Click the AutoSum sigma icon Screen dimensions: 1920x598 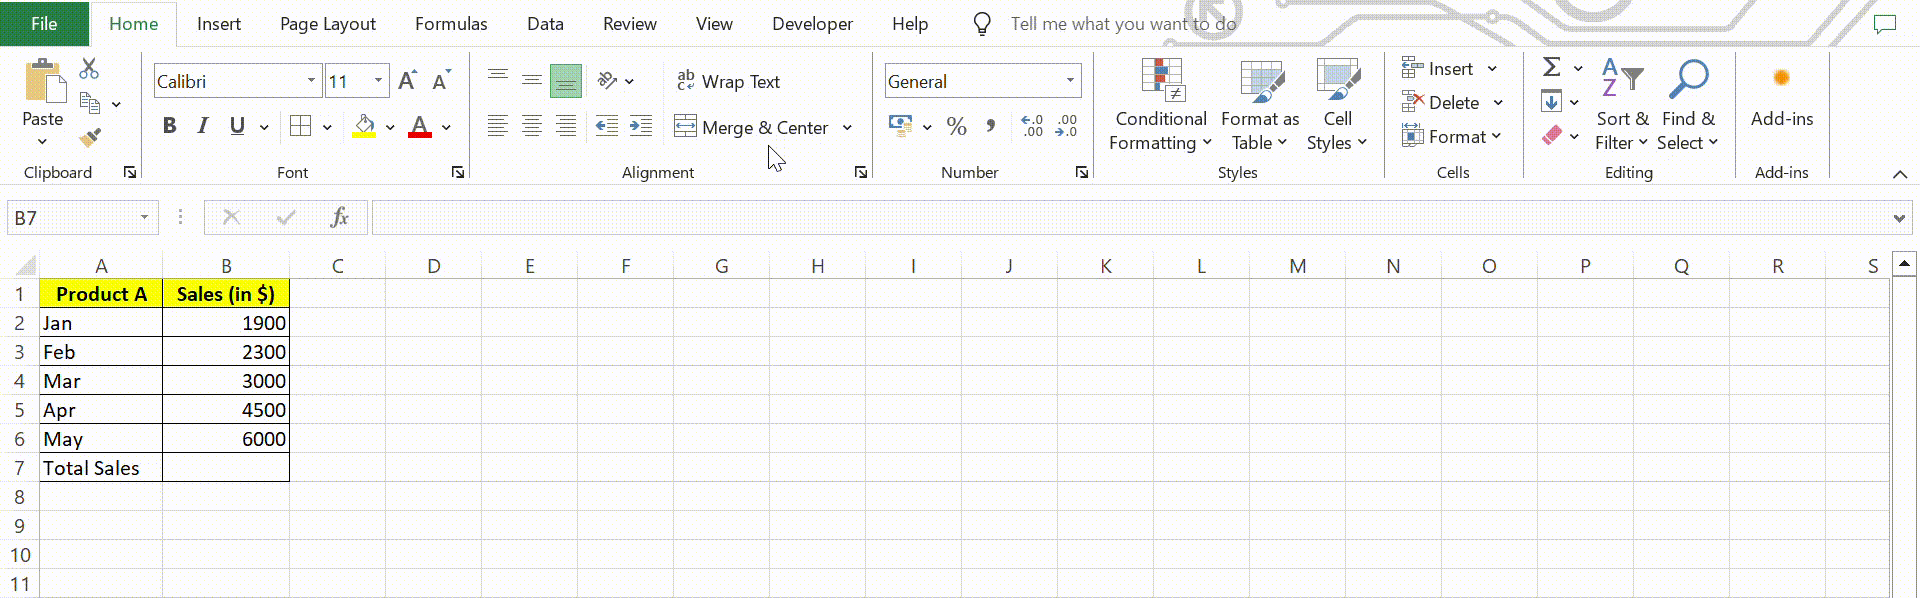[x=1551, y=68]
